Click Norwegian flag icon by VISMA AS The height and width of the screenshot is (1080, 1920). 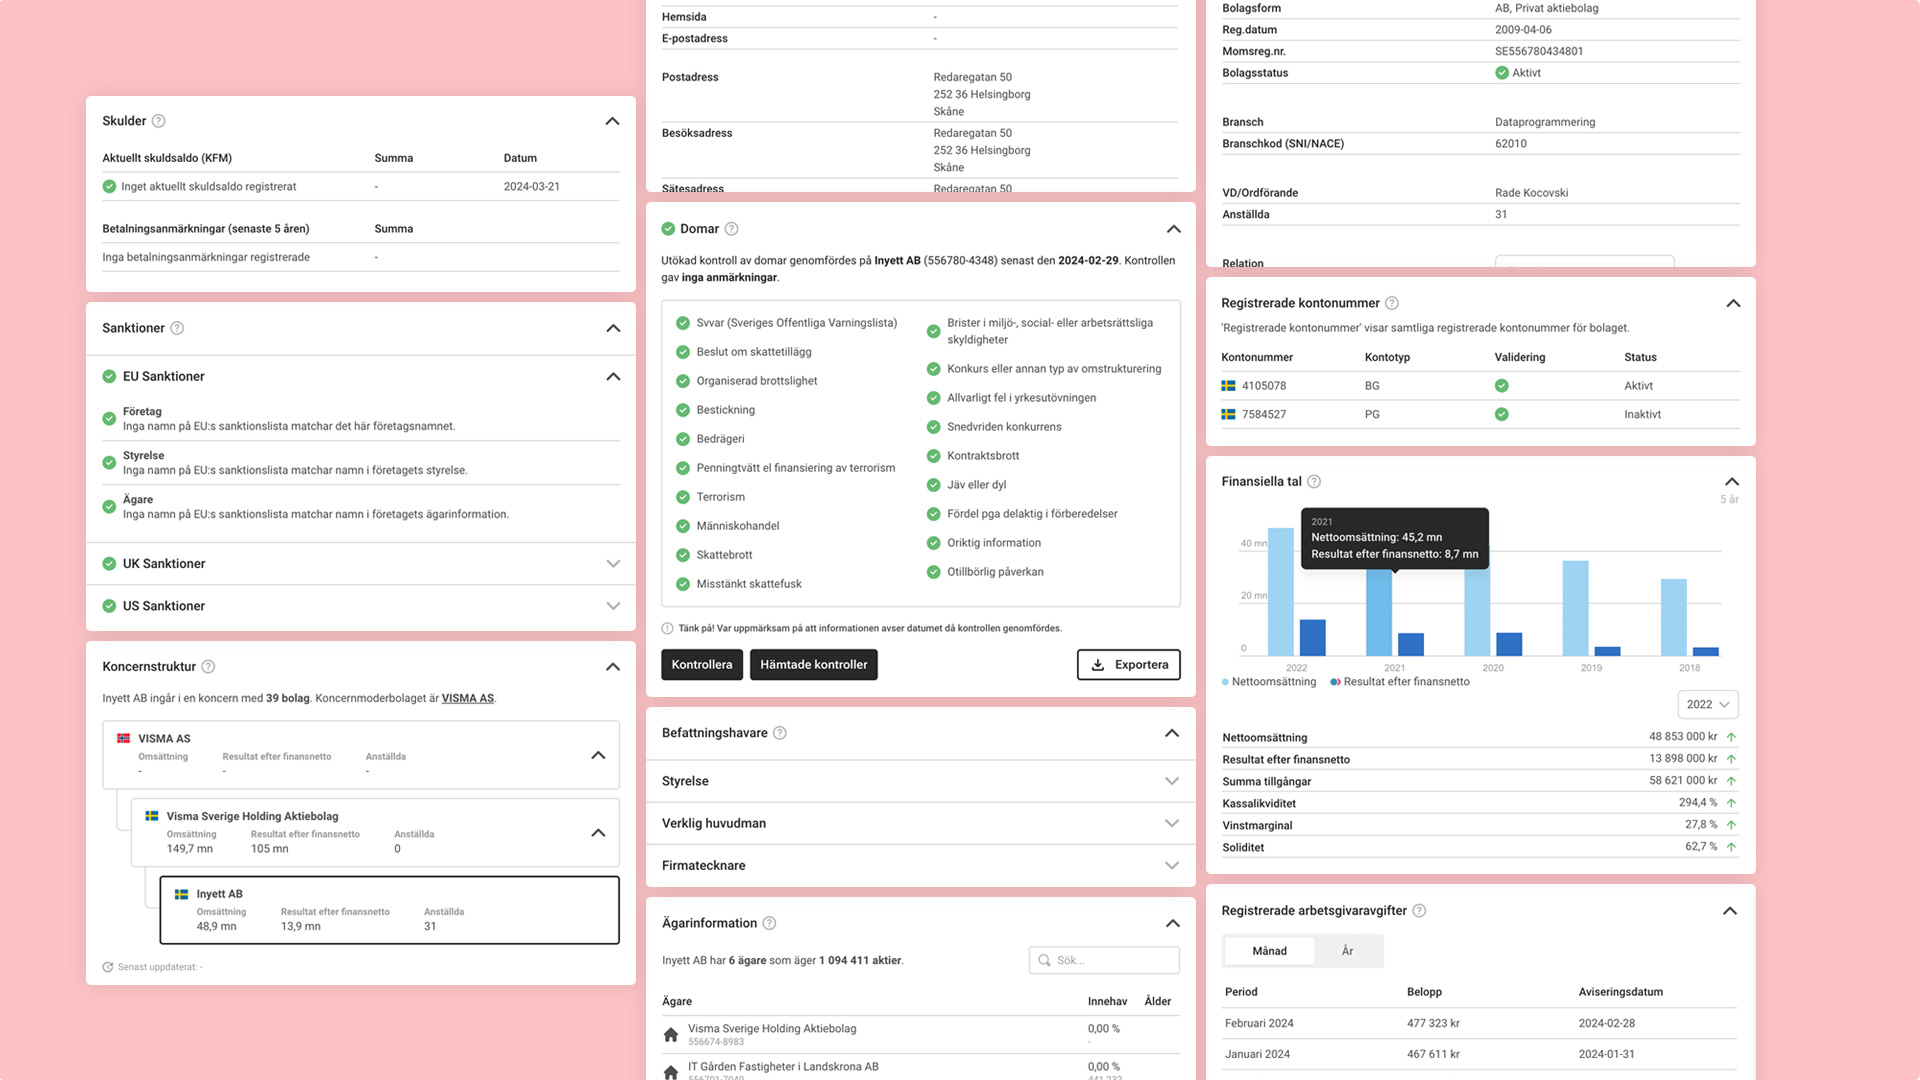[x=124, y=738]
